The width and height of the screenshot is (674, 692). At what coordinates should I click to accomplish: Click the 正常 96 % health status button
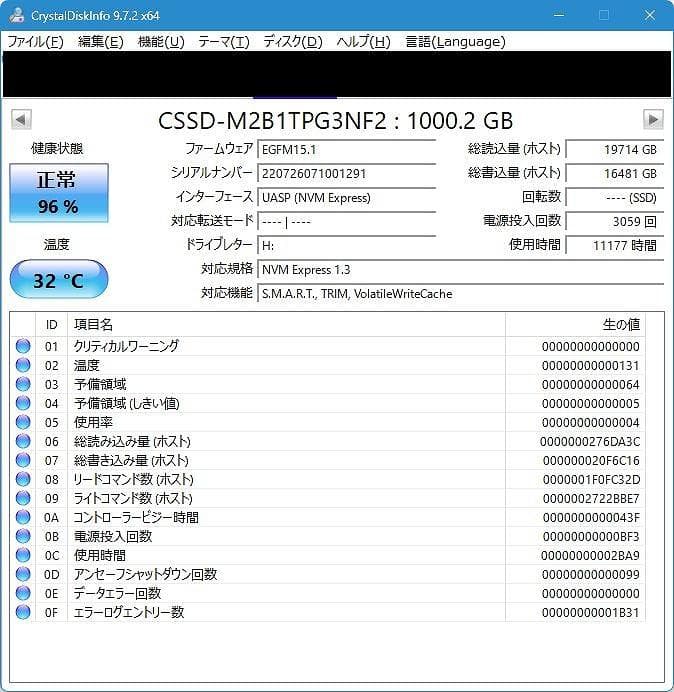pyautogui.click(x=59, y=193)
